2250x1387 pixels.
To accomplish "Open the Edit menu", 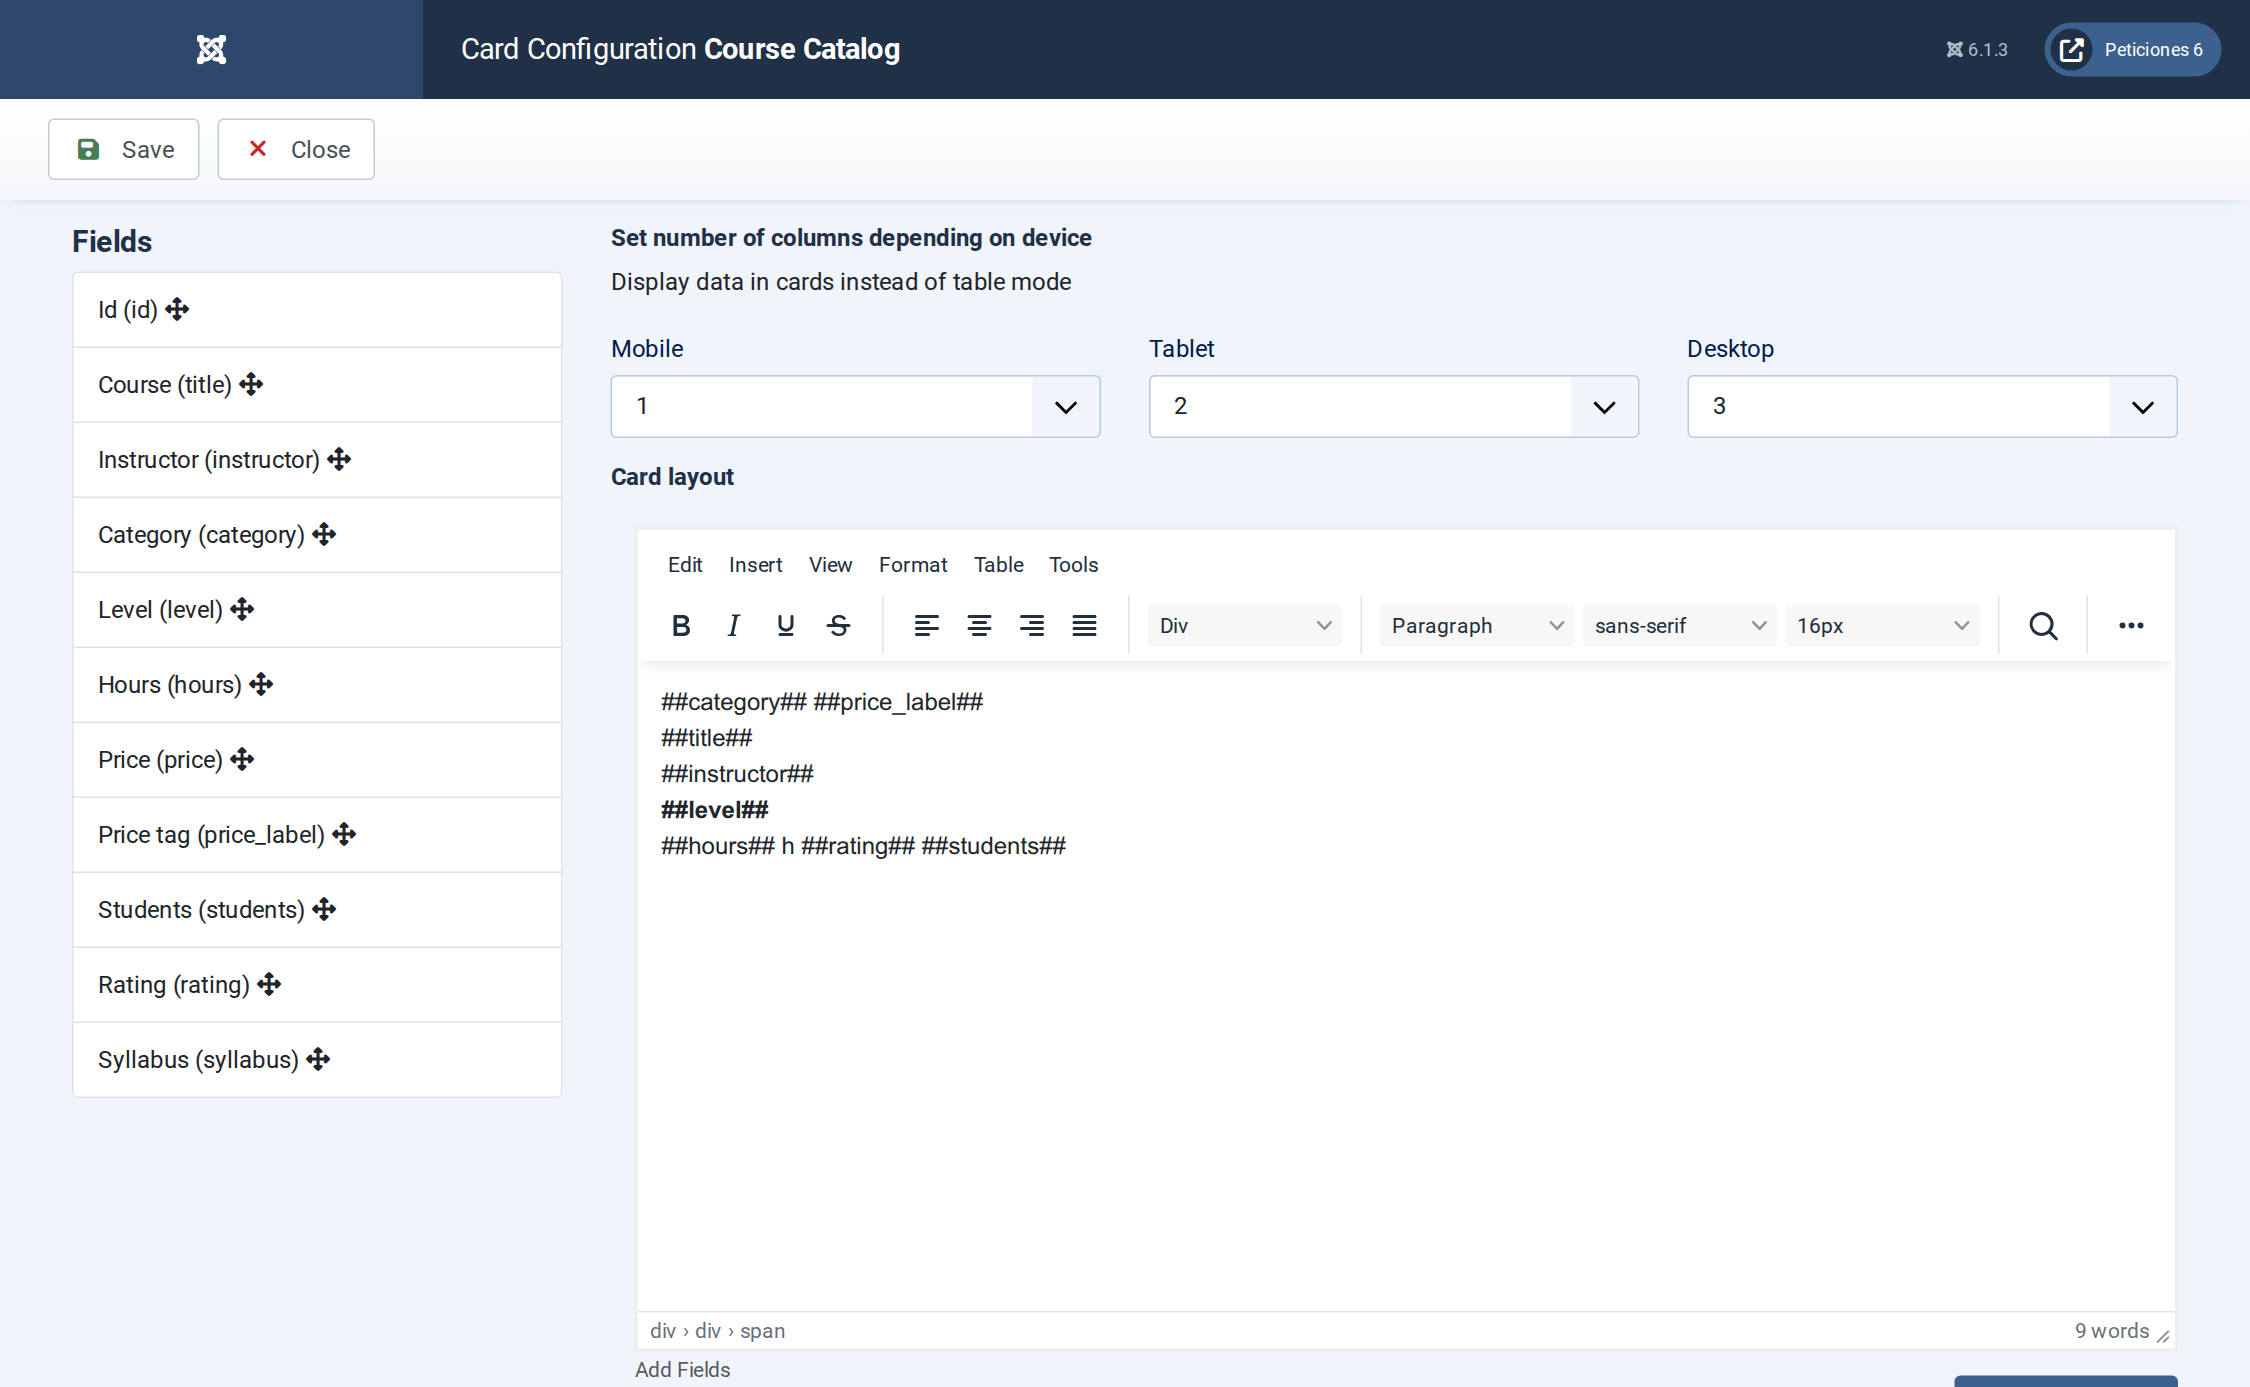I will [685, 565].
